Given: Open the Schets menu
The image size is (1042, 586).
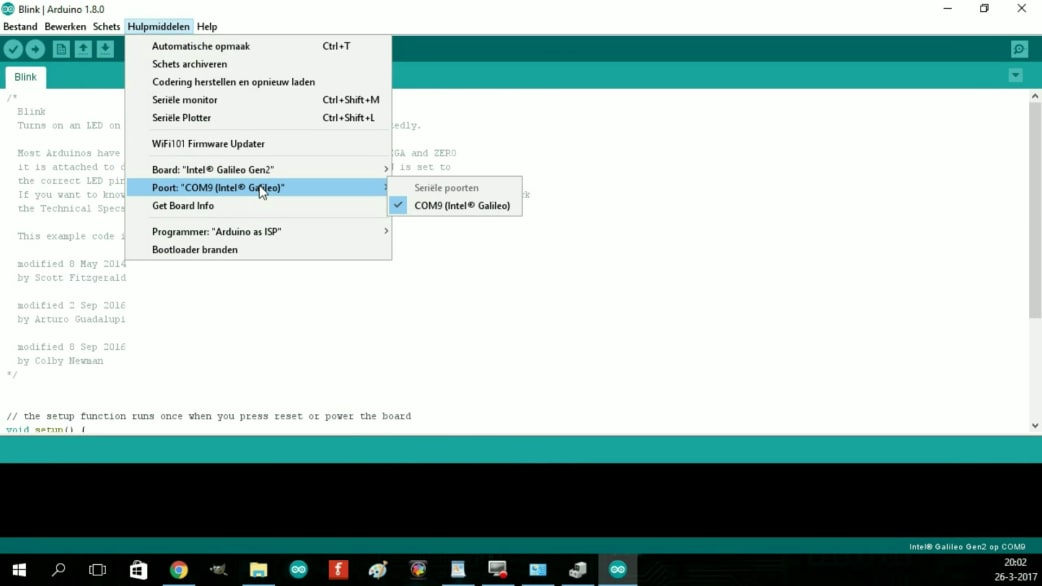Looking at the screenshot, I should point(106,27).
